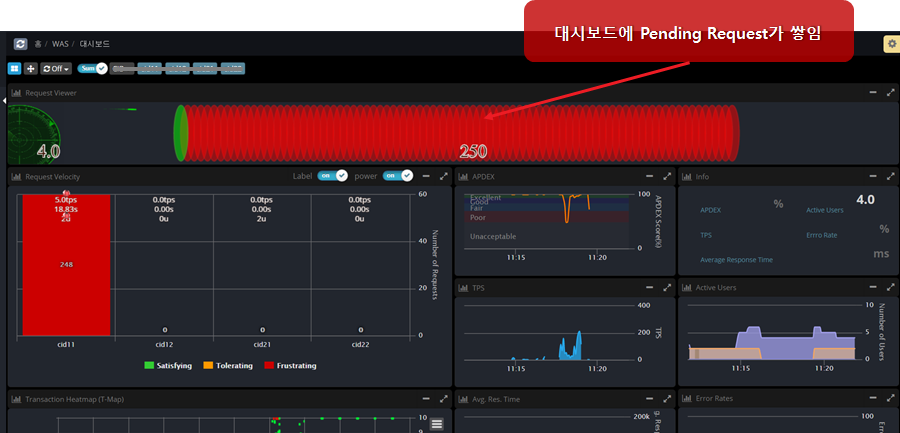
Task: Click the blue grid layout icon
Action: click(14, 69)
